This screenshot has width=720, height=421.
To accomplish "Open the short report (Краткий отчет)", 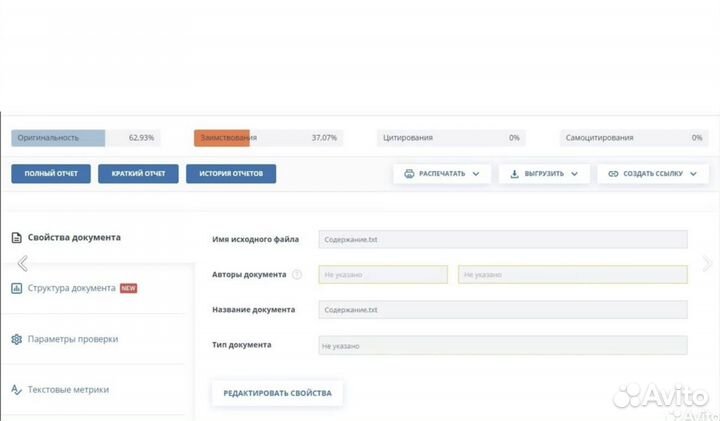I will (x=138, y=174).
